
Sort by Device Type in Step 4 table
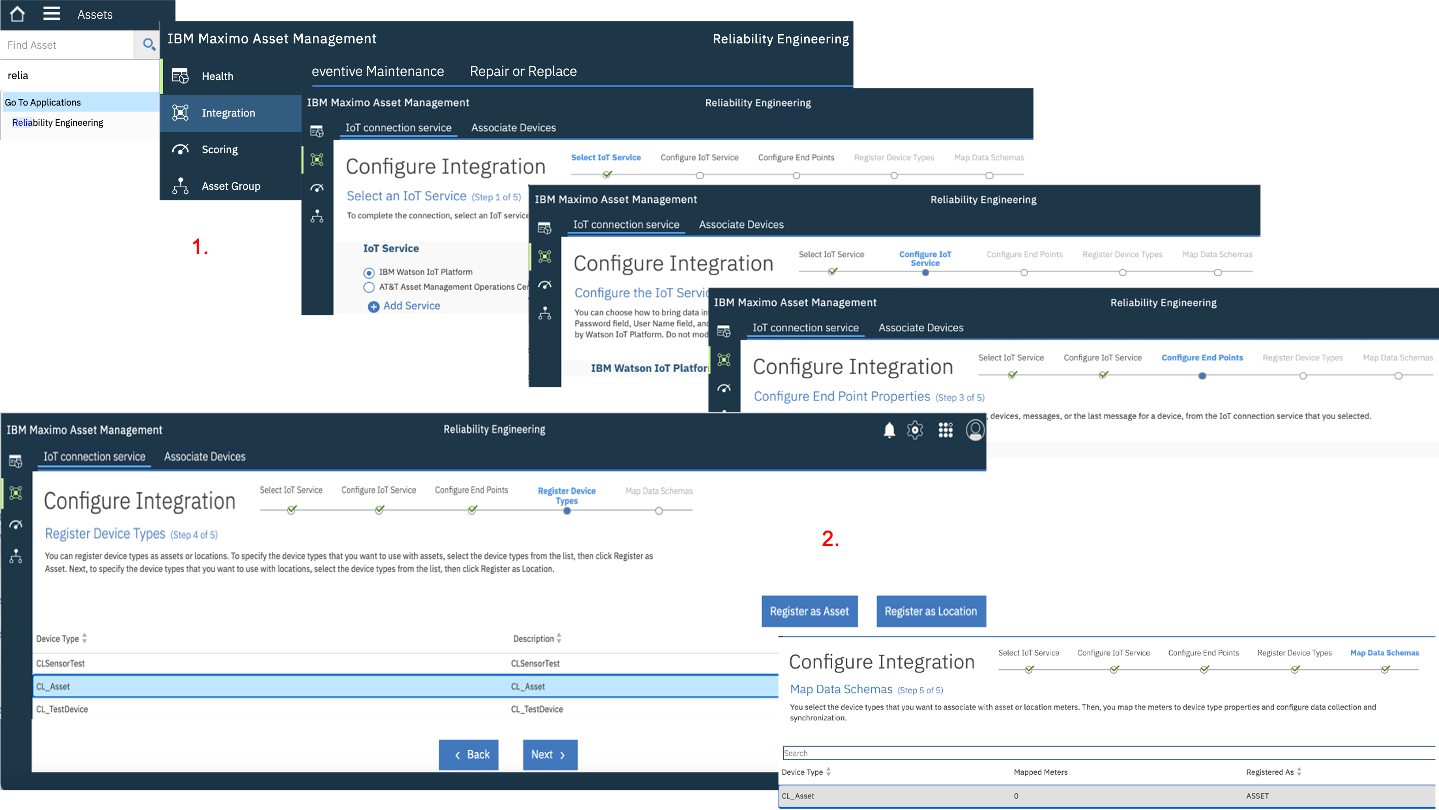(x=62, y=638)
